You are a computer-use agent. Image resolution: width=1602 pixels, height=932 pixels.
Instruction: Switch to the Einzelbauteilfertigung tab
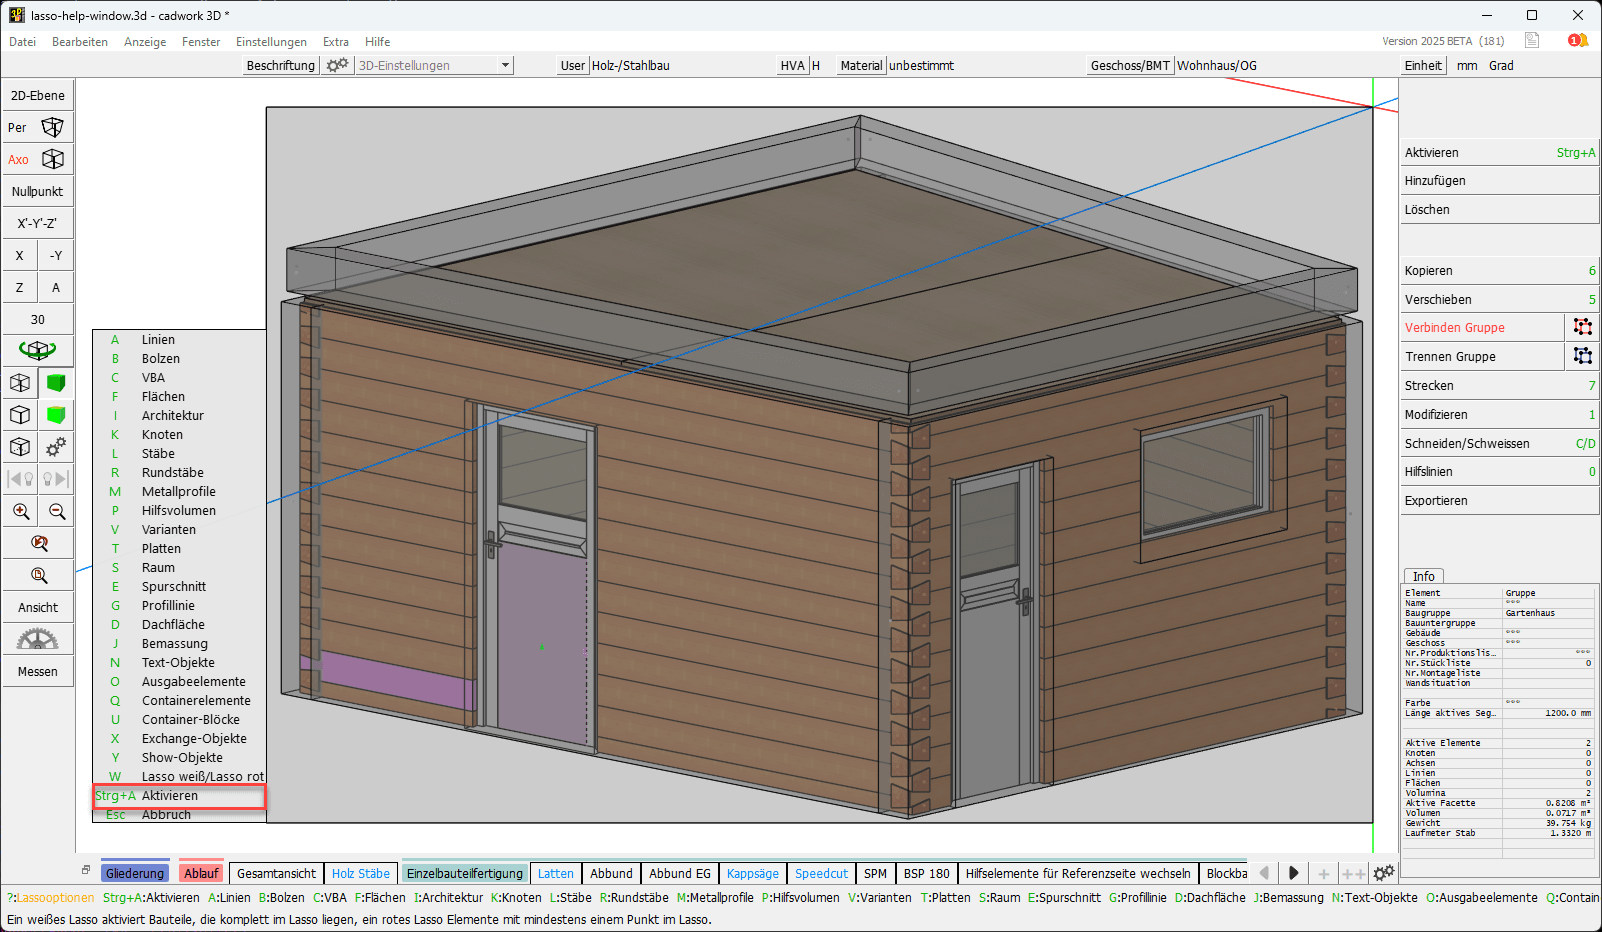(465, 873)
